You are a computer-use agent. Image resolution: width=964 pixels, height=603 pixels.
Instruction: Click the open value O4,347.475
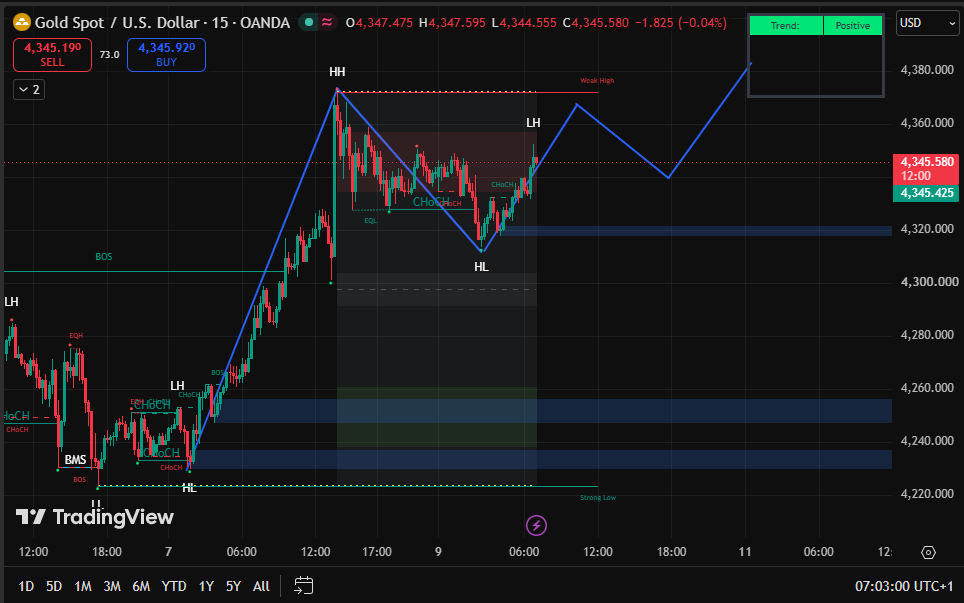tap(379, 23)
